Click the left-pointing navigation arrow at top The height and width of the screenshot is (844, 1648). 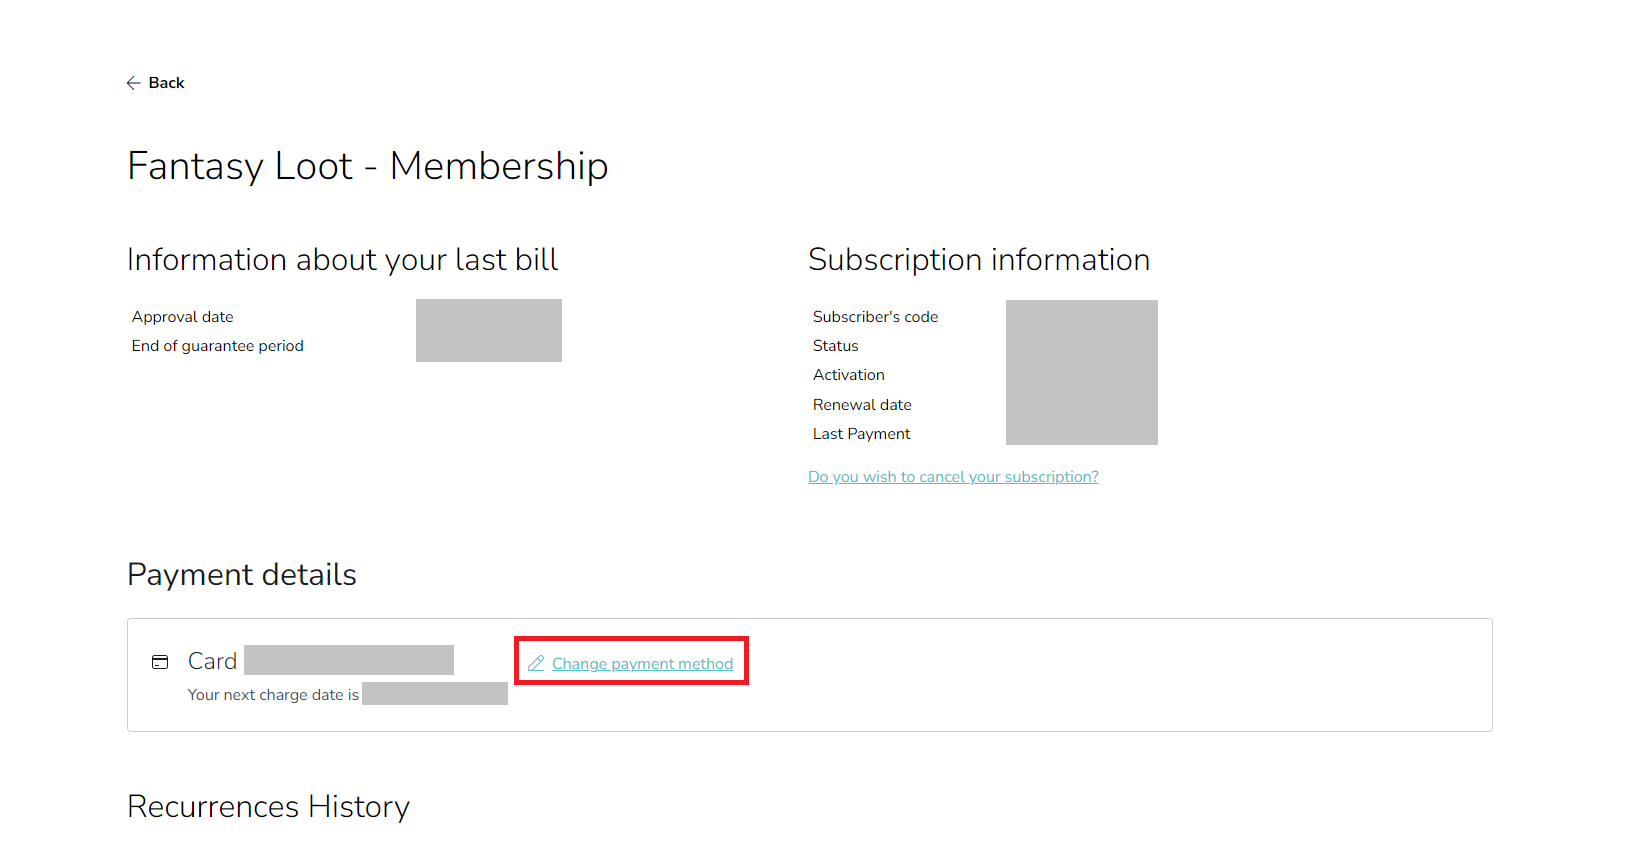coord(134,82)
